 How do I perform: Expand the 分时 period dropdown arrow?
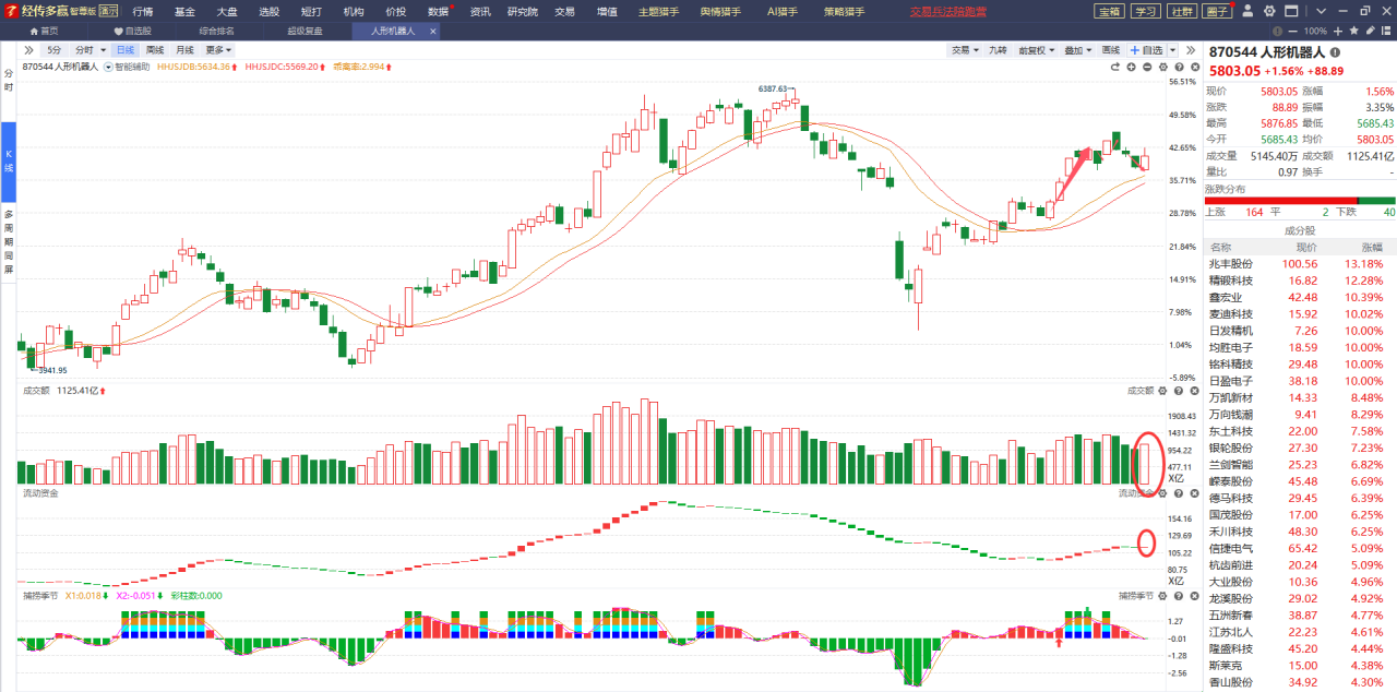tap(103, 50)
